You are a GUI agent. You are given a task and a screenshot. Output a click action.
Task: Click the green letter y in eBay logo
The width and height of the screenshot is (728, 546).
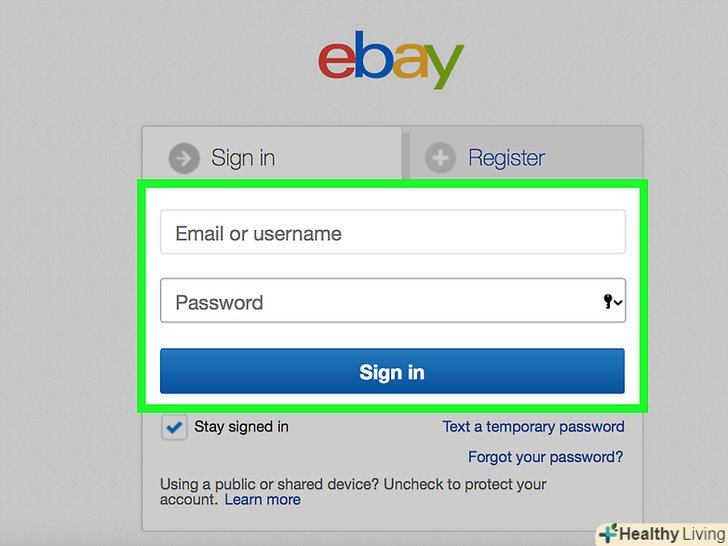coord(442,66)
